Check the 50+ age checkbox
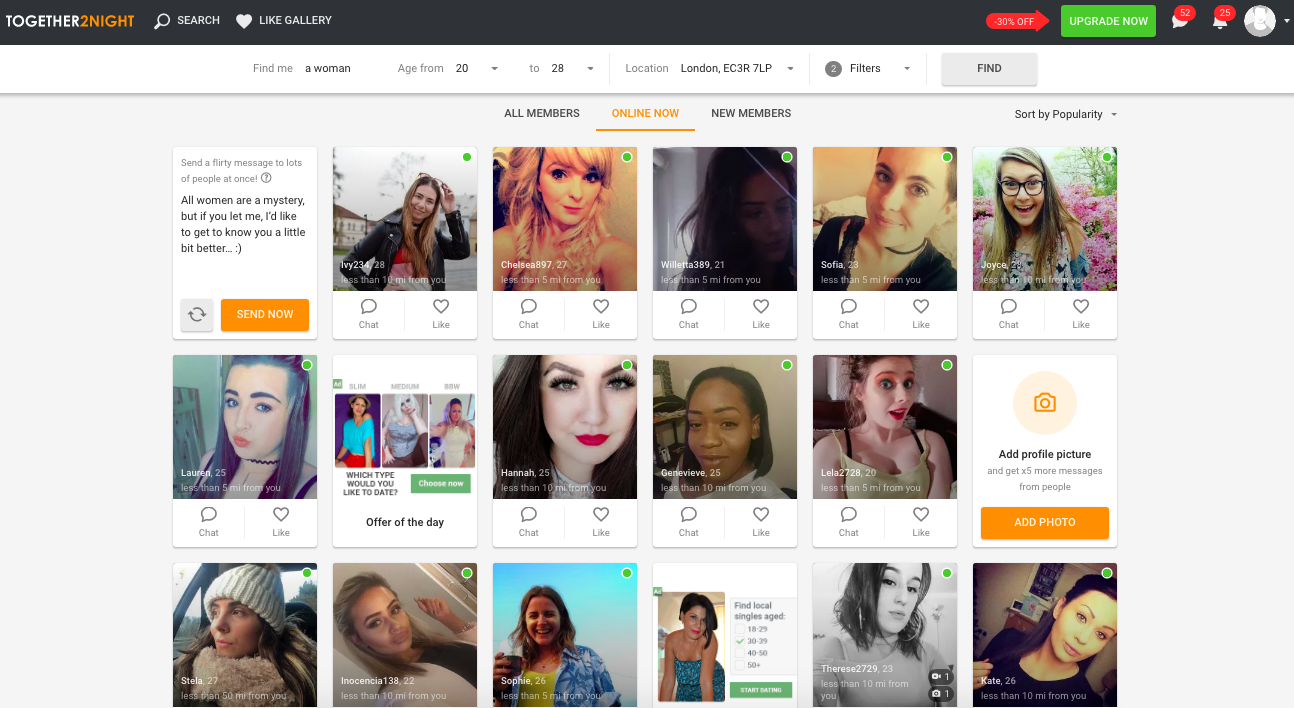Screen dimensions: 1294x708 pyautogui.click(x=740, y=665)
